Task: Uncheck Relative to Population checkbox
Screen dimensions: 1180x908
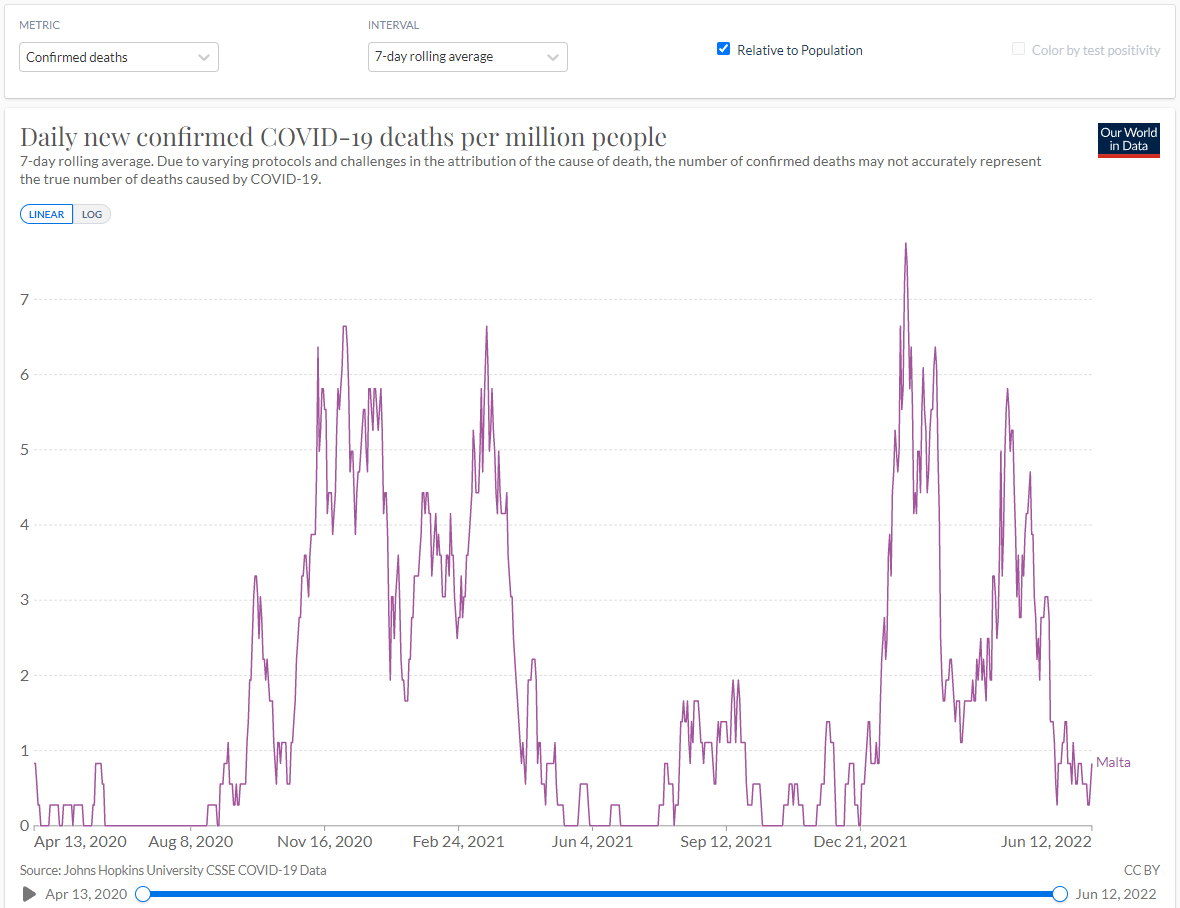Action: coord(724,49)
